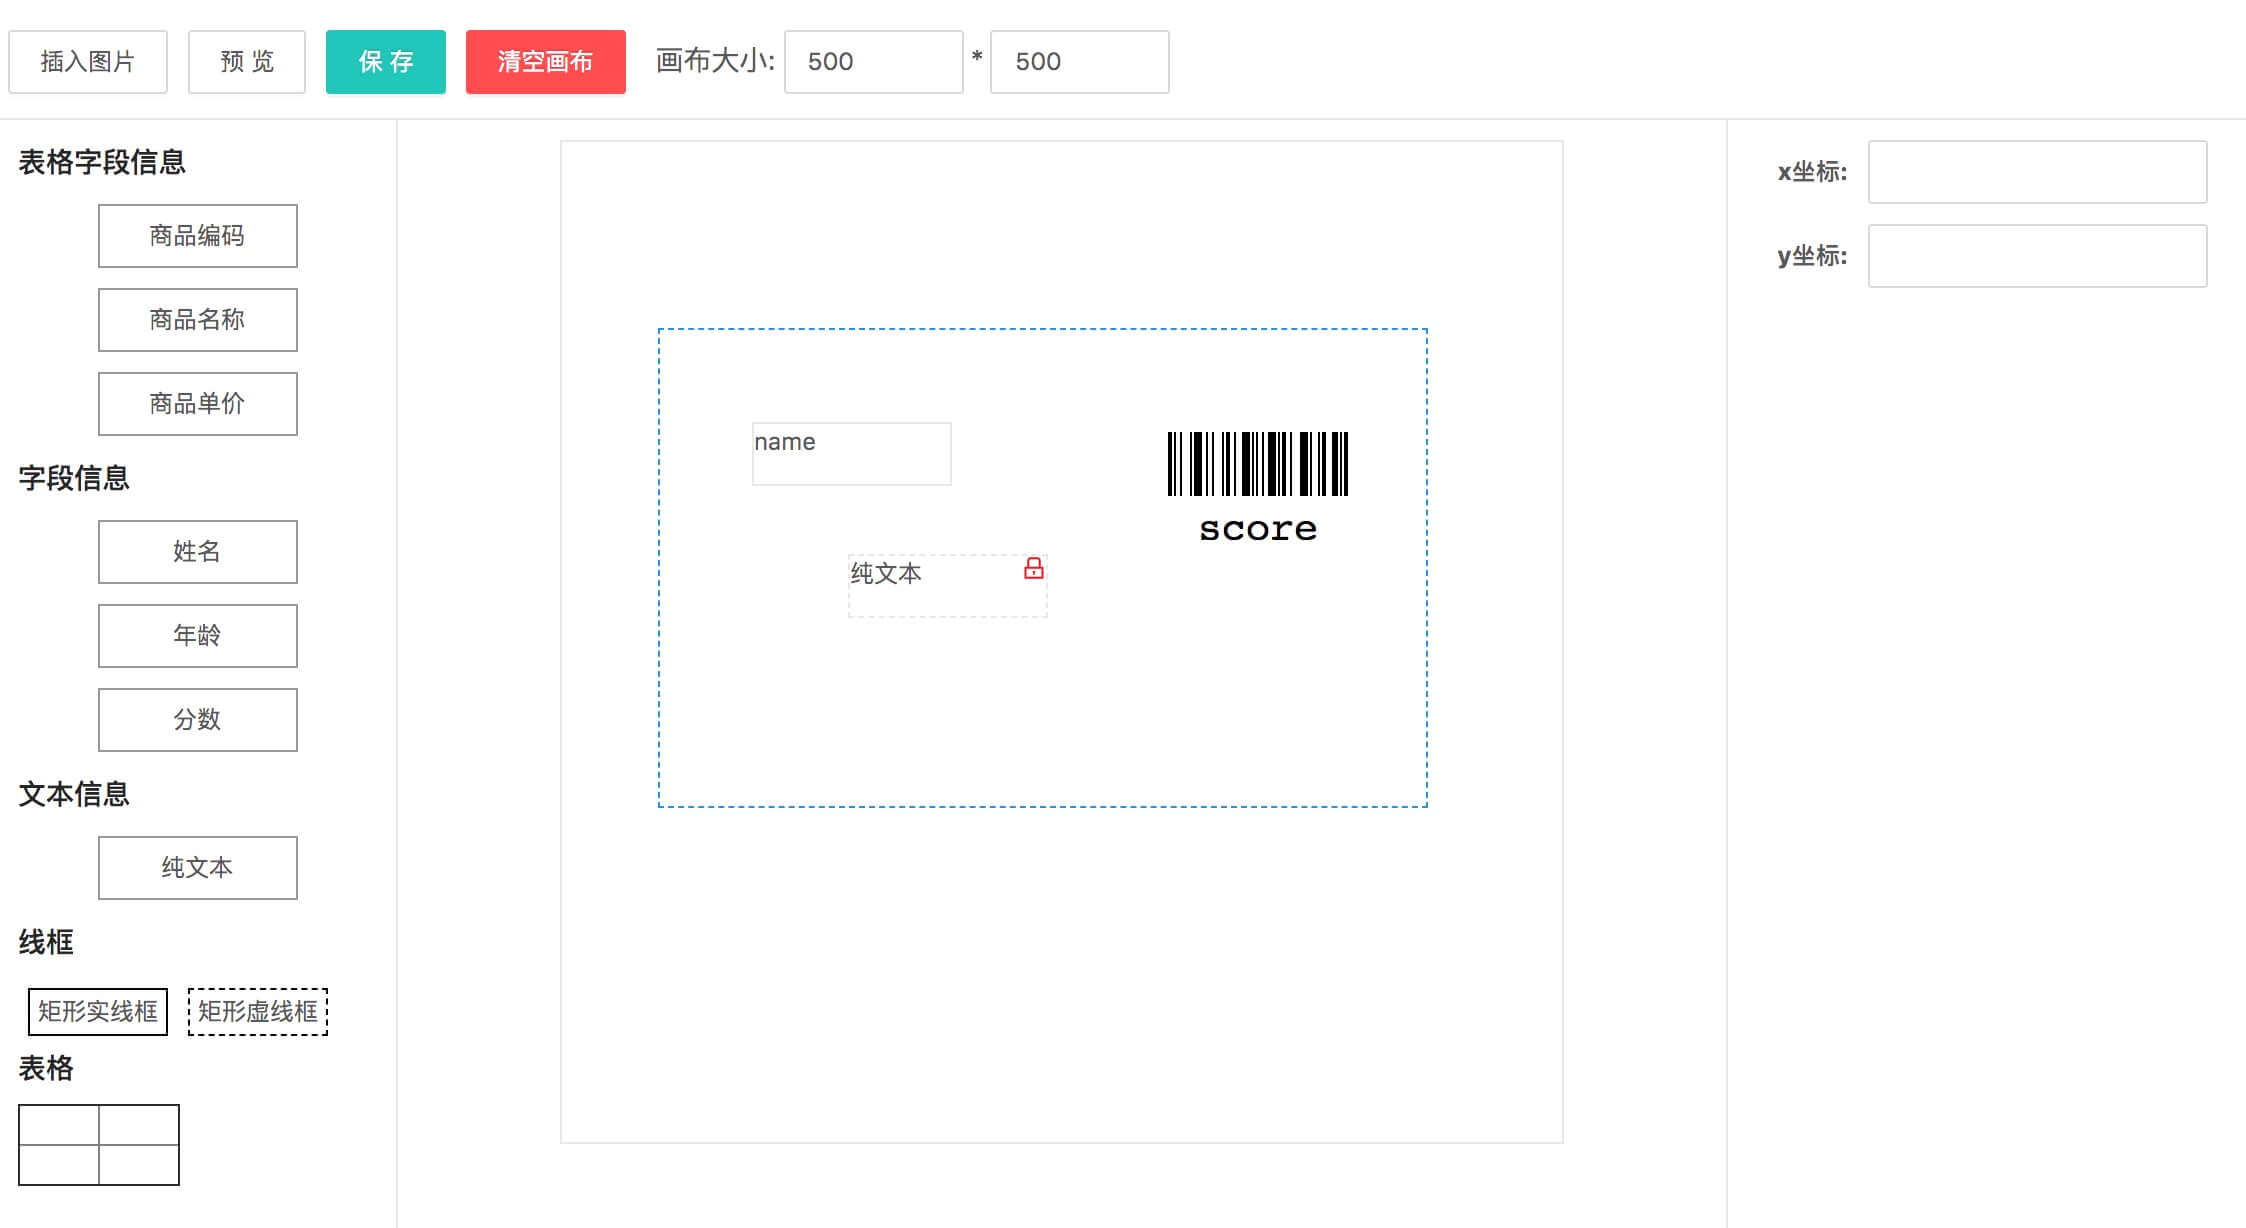Pick the 年龄 field item
2246x1228 pixels.
(x=198, y=636)
